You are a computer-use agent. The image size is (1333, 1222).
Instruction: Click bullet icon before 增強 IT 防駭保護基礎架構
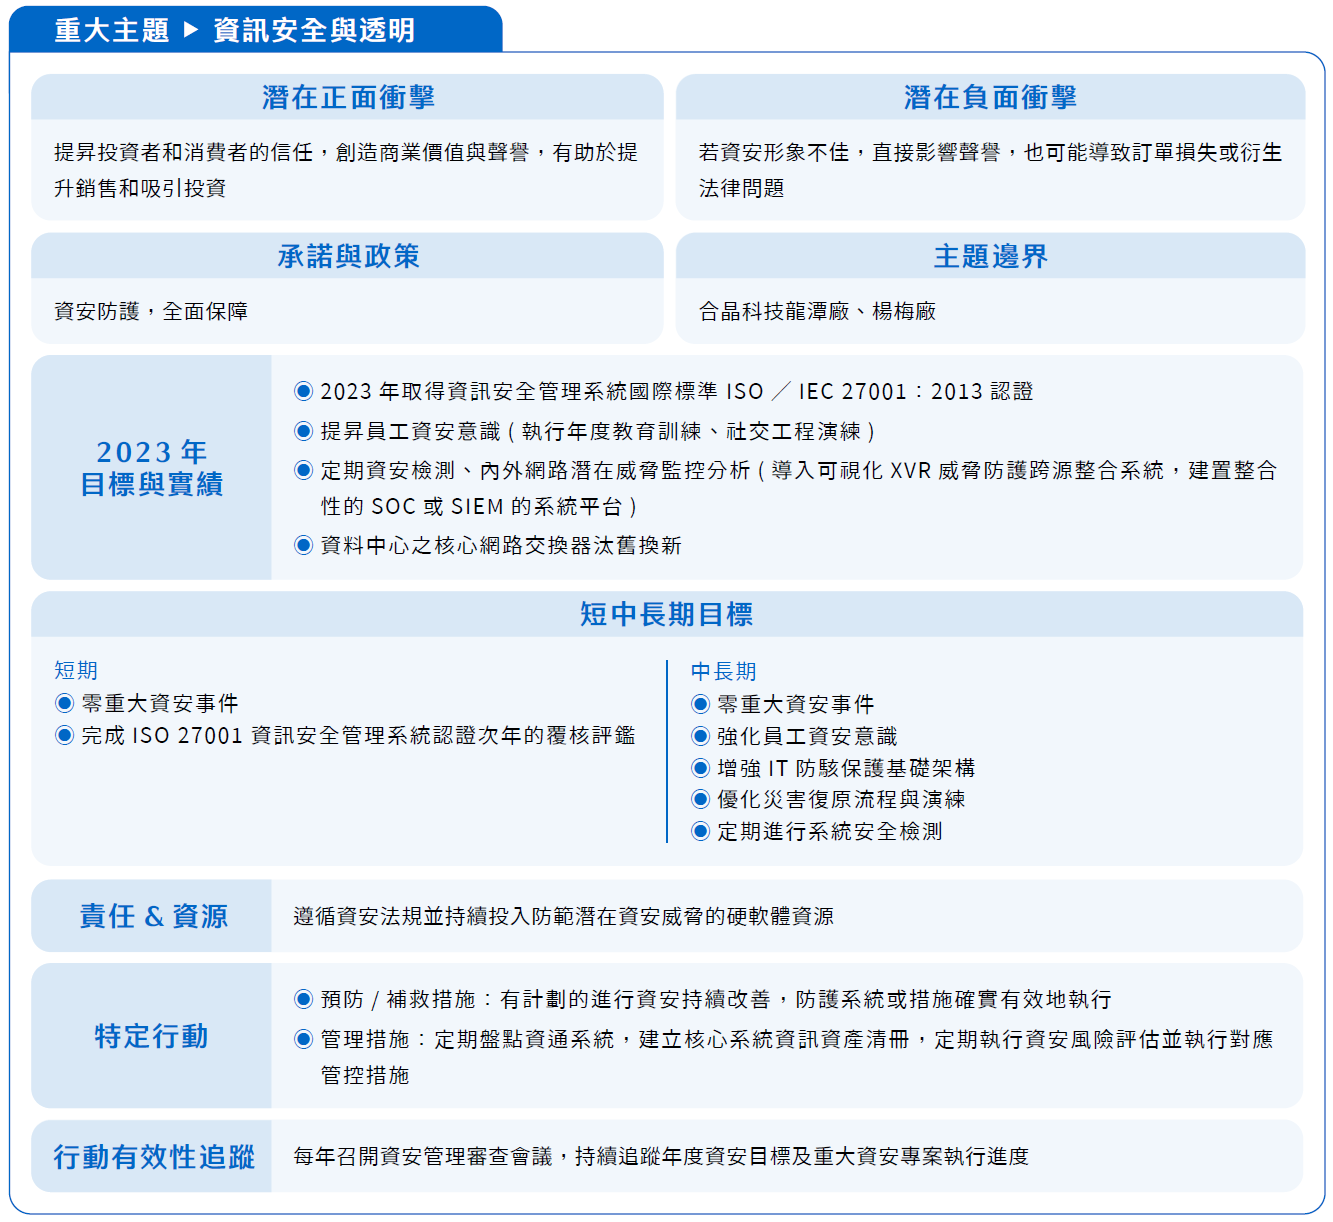[701, 768]
